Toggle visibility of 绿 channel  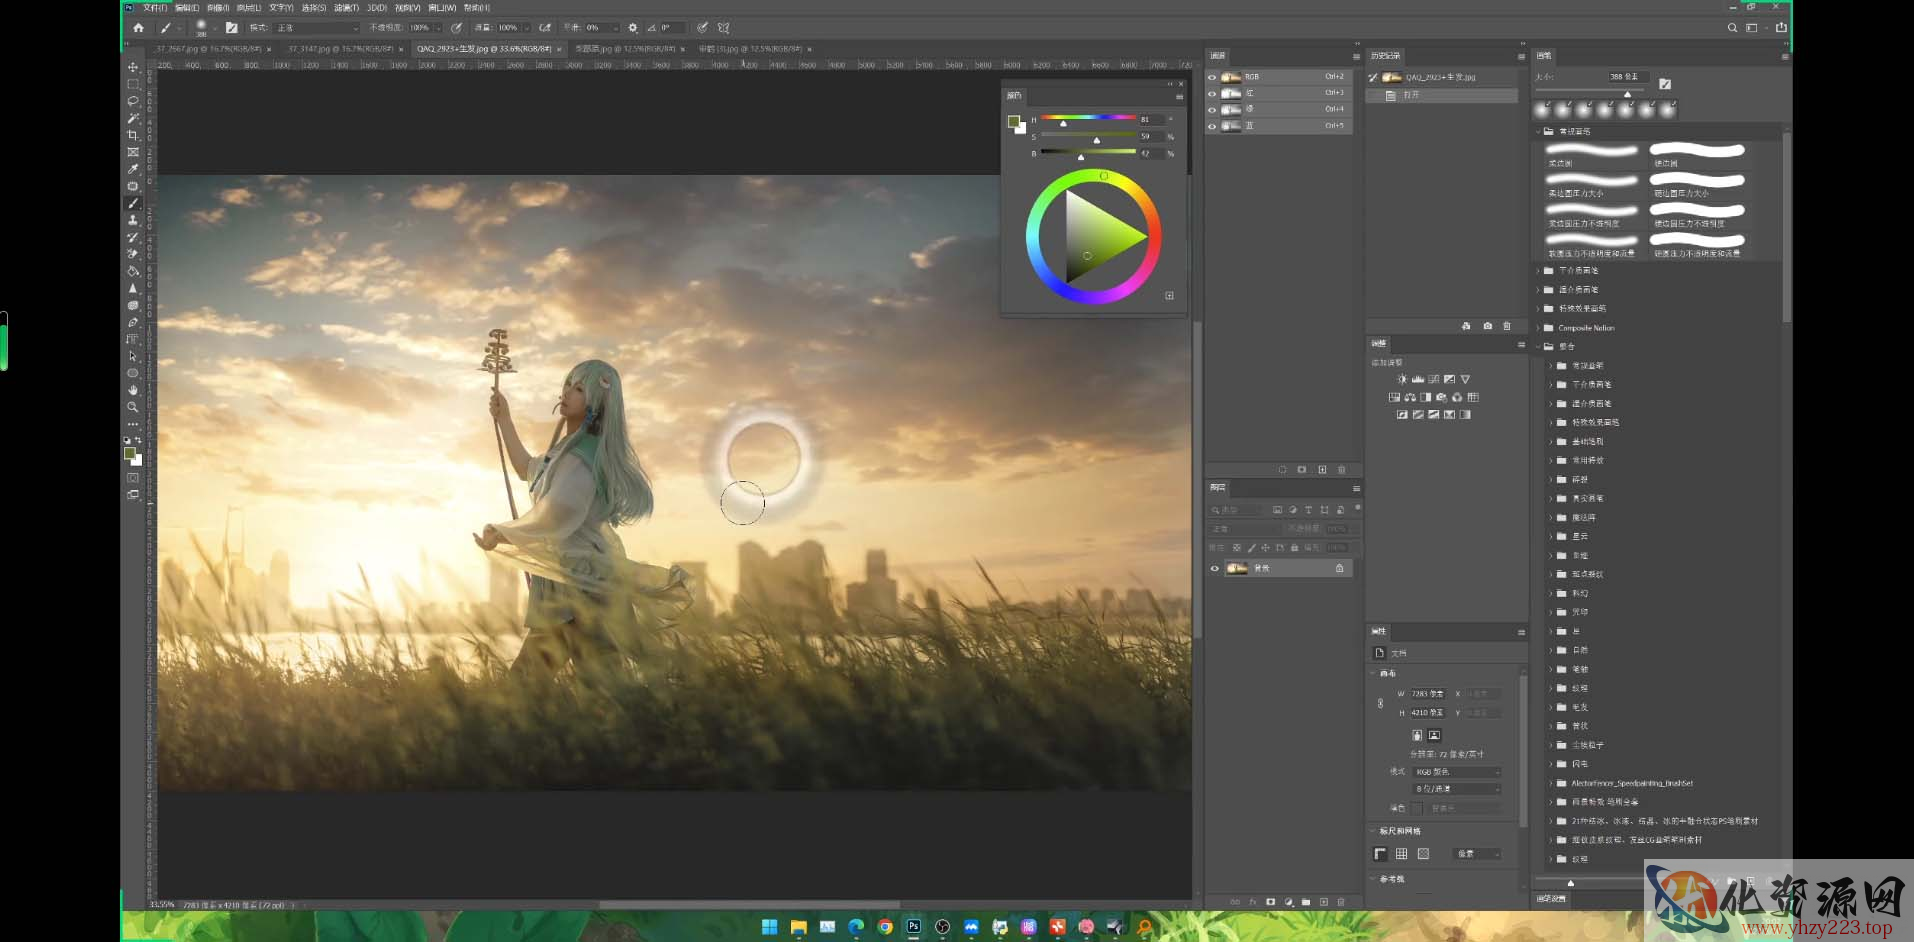1212,110
